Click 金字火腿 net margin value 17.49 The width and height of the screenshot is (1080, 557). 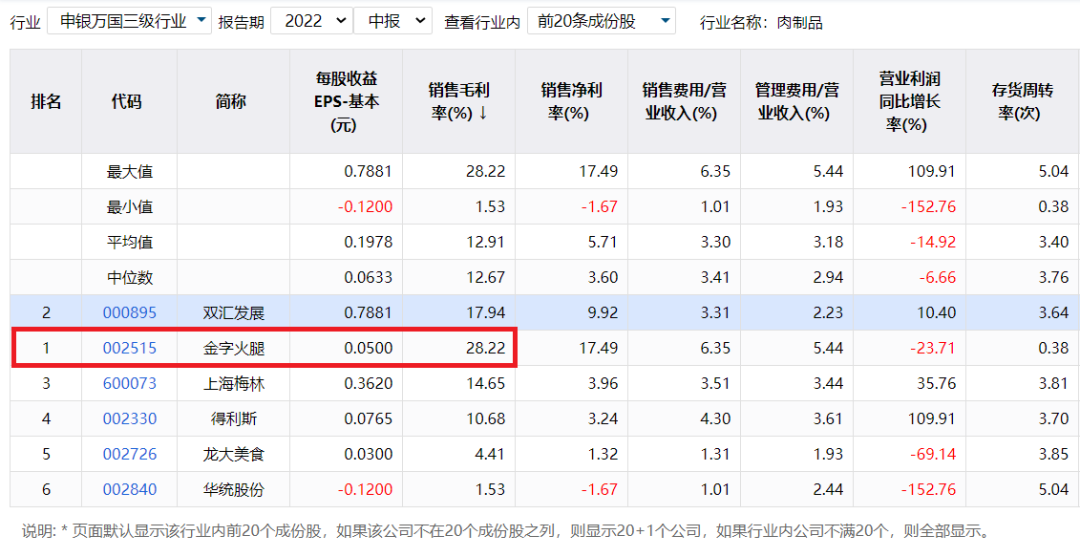click(599, 348)
